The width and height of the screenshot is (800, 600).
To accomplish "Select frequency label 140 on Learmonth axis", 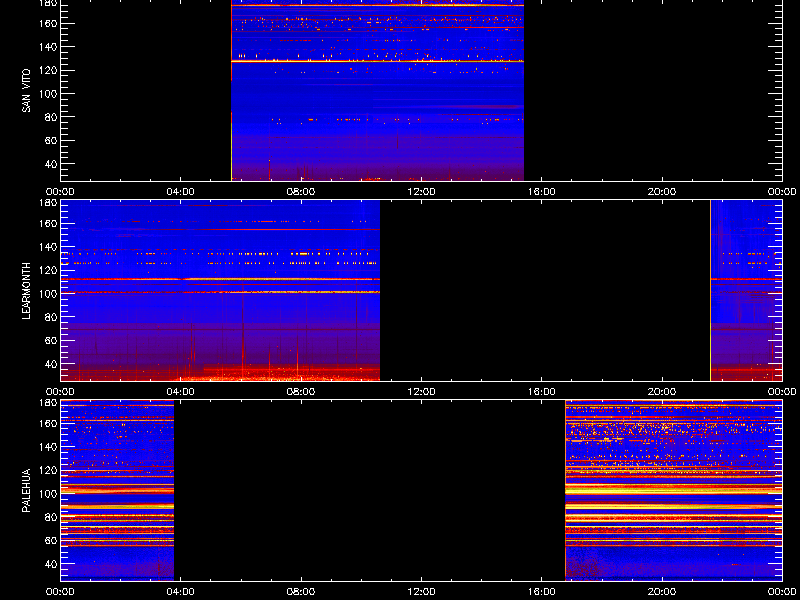I will (x=49, y=247).
